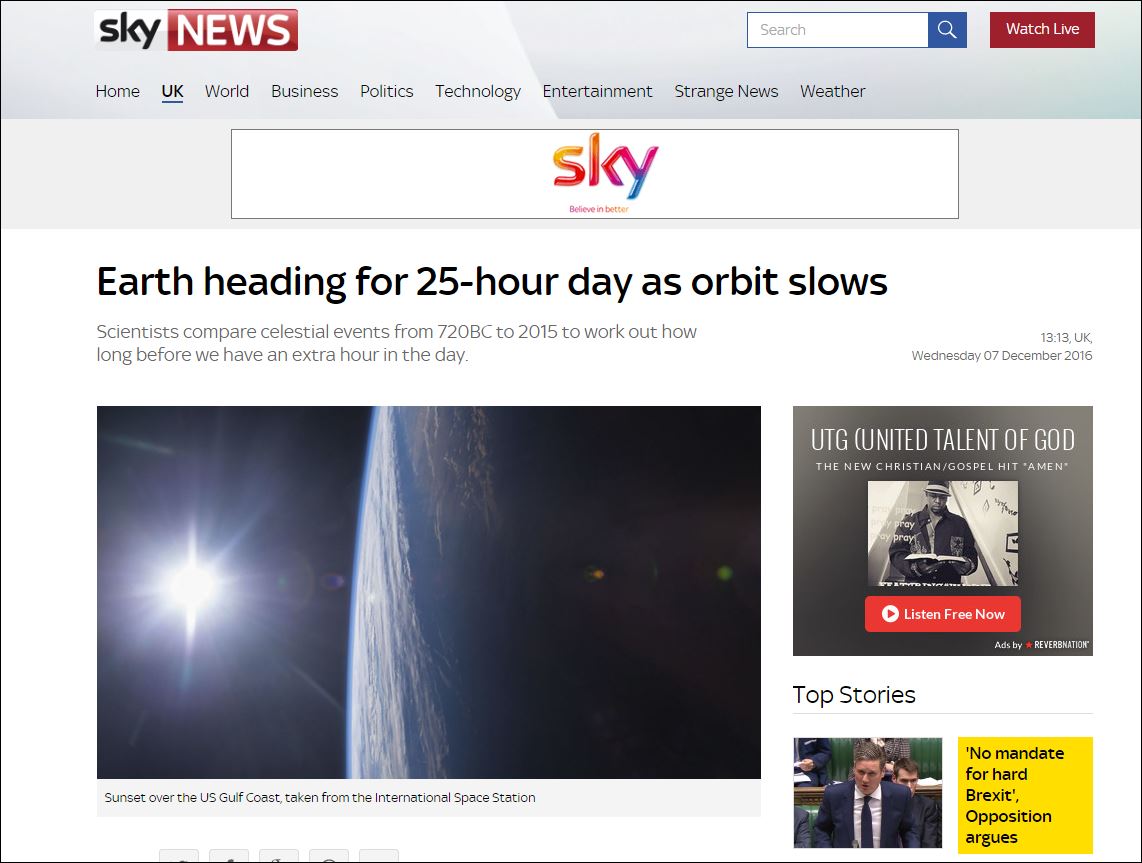Click the UTG album cover ad image

[942, 533]
